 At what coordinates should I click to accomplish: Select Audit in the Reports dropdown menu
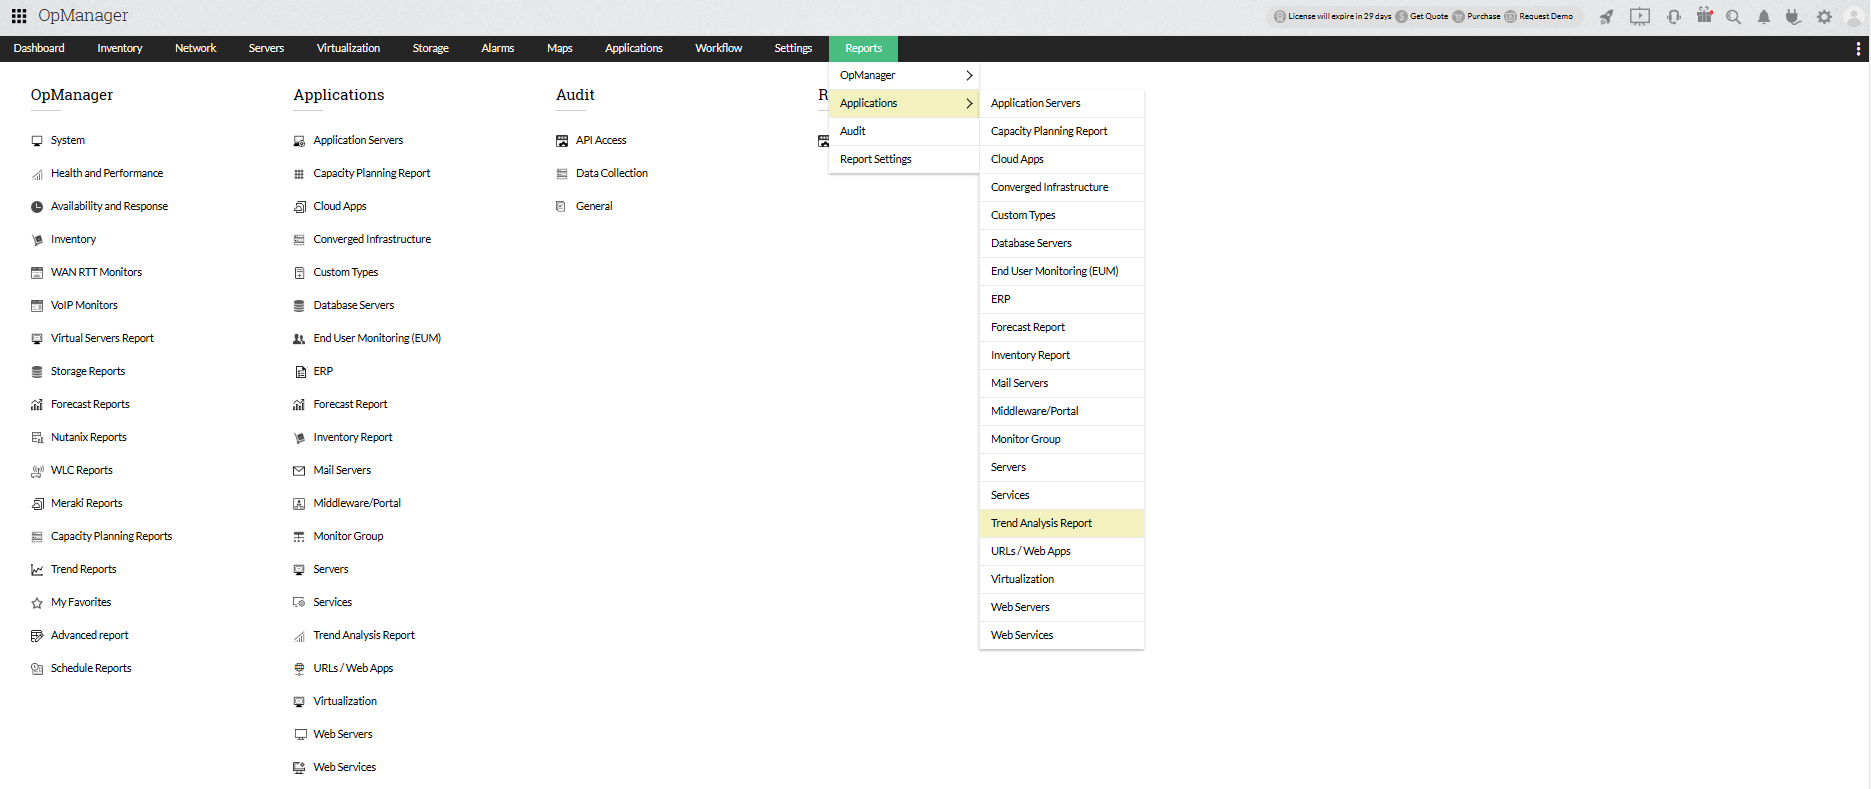pos(904,131)
